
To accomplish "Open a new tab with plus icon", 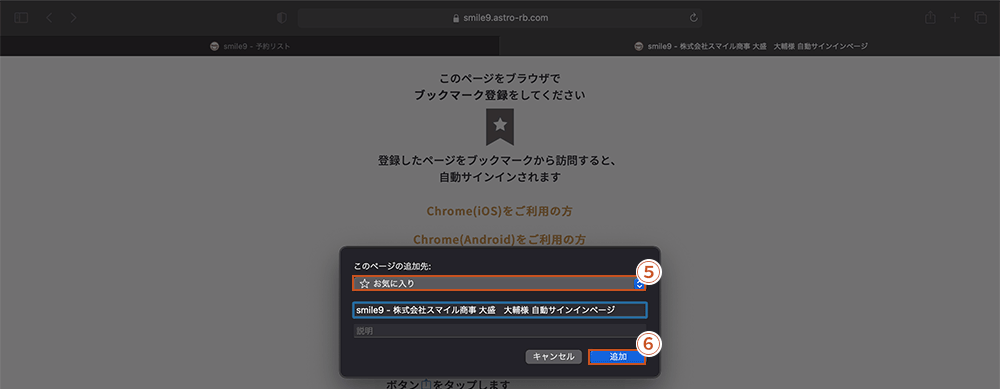I will point(955,18).
